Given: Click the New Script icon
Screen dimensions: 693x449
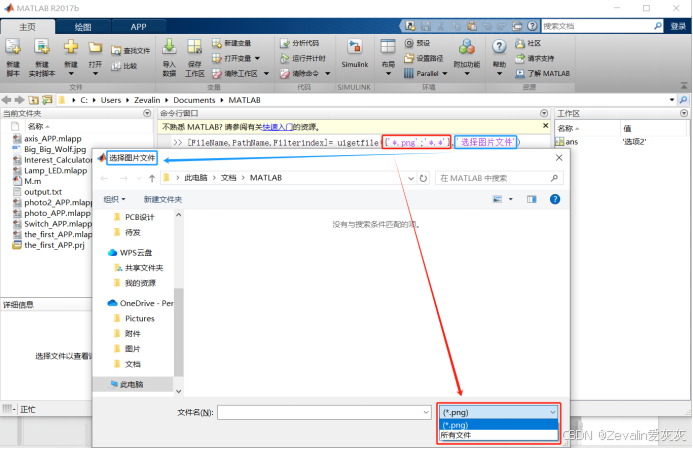Looking at the screenshot, I should coord(13,47).
